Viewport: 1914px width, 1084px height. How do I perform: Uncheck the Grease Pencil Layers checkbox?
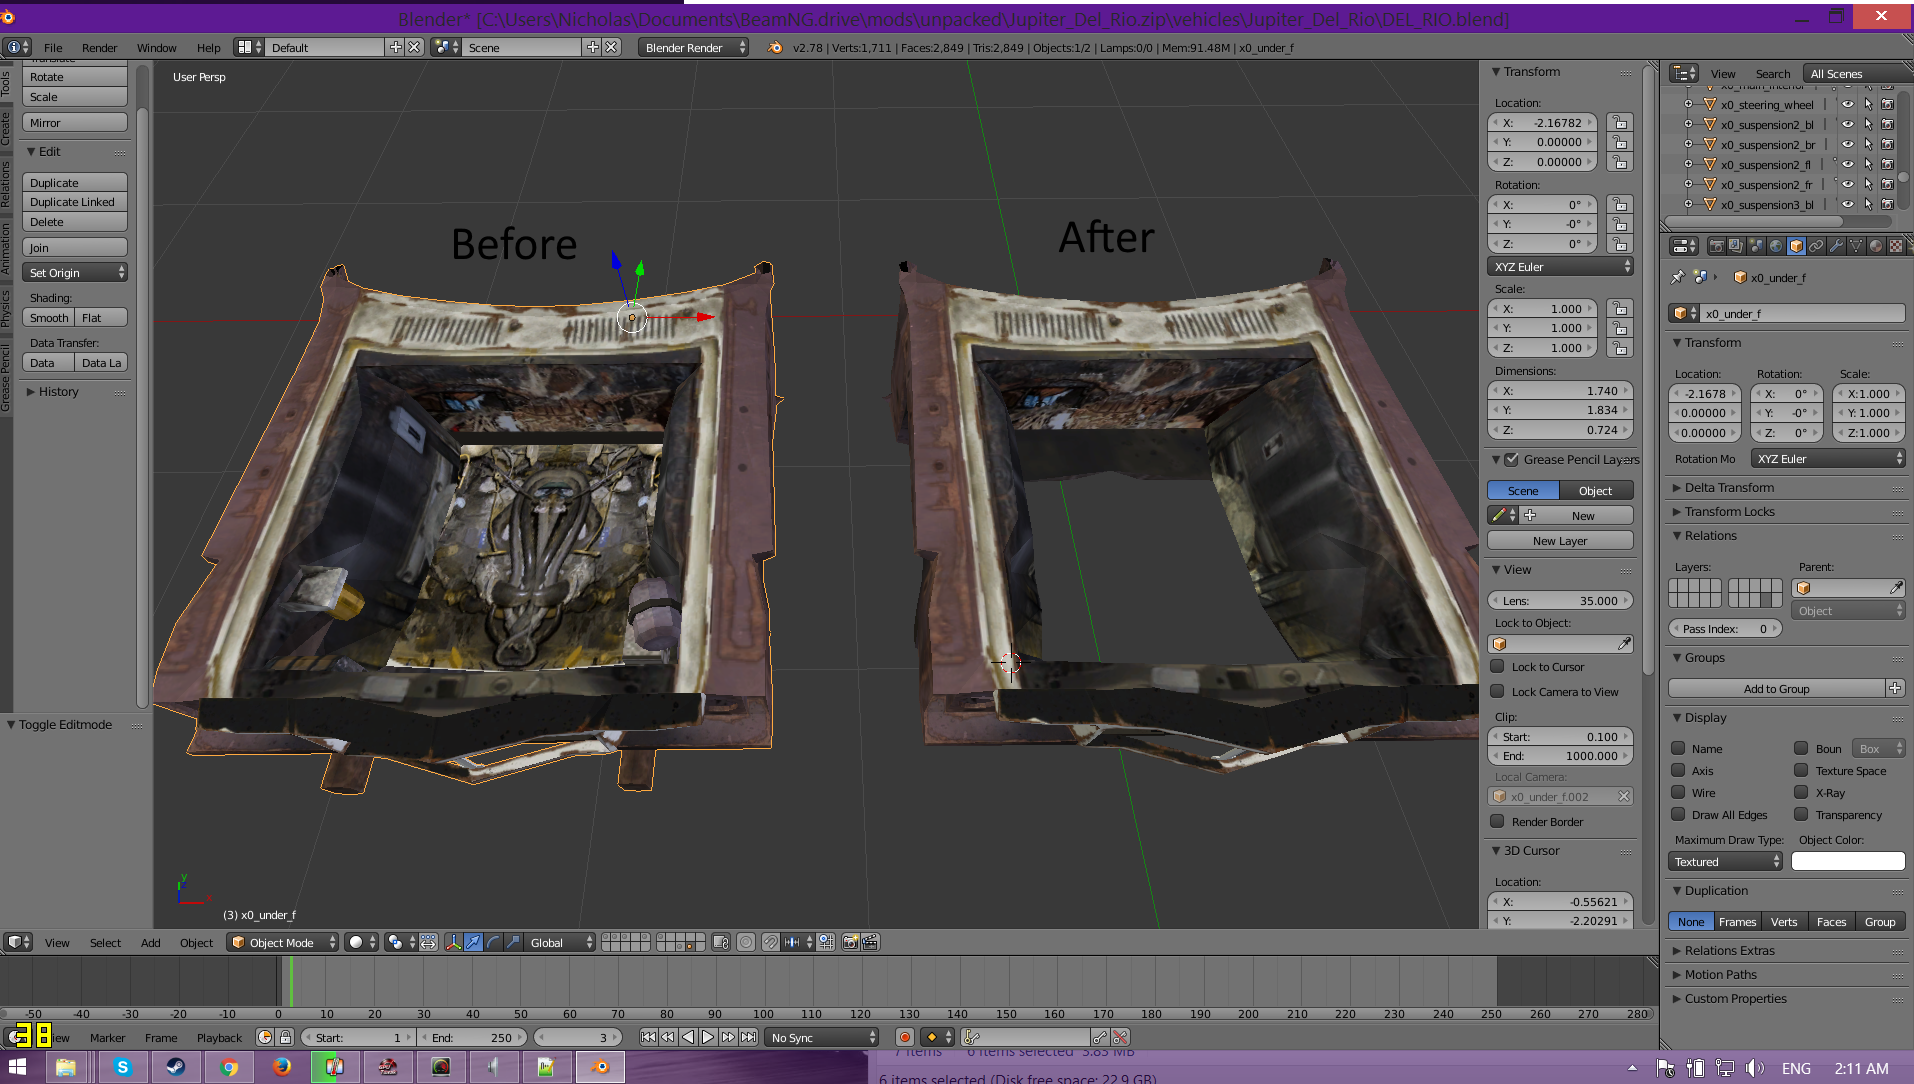tap(1512, 459)
